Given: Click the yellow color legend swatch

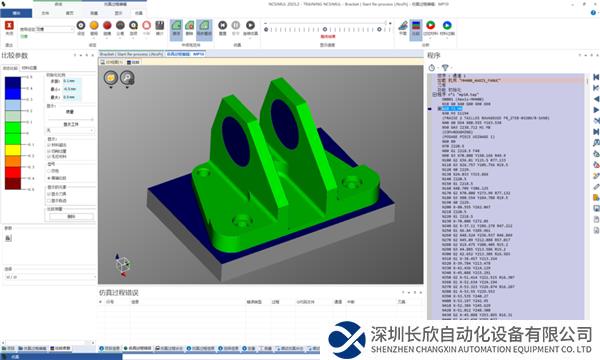Looking at the screenshot, I should point(13,150).
